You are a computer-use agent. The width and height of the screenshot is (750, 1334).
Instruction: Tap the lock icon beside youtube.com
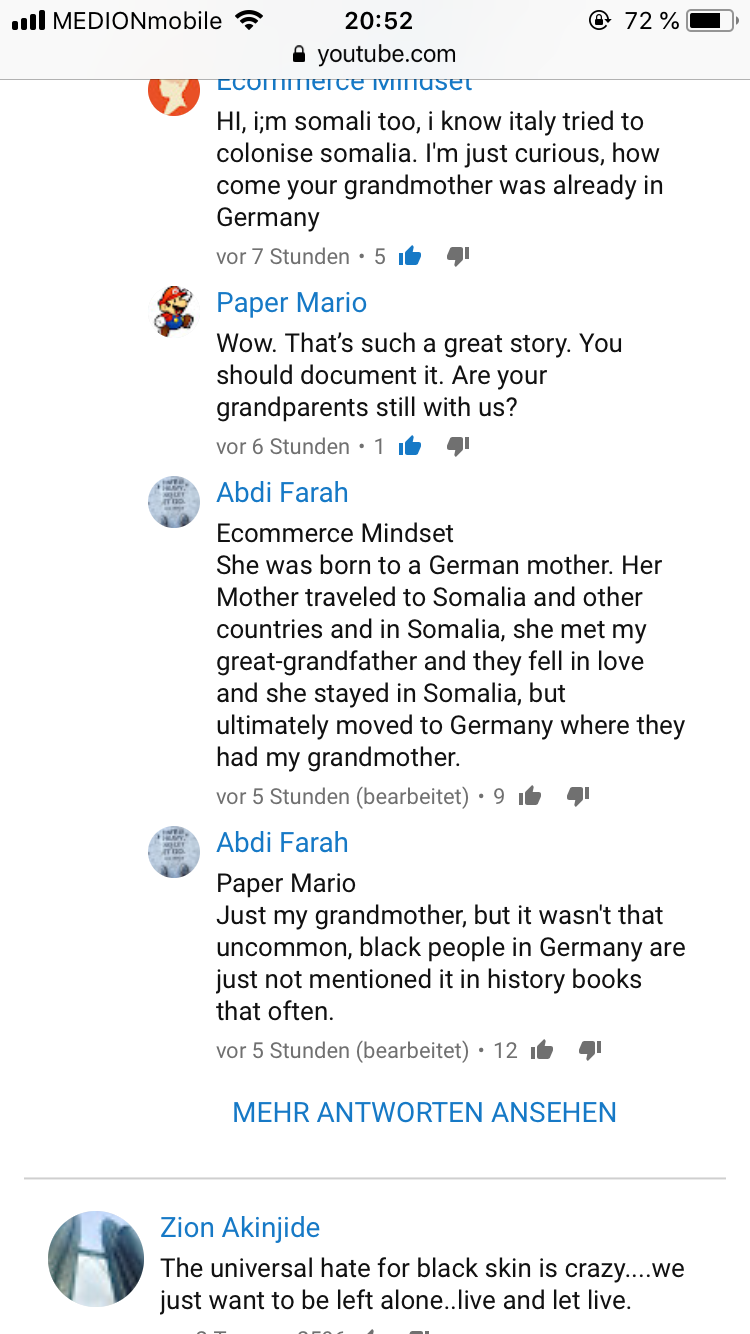(298, 54)
